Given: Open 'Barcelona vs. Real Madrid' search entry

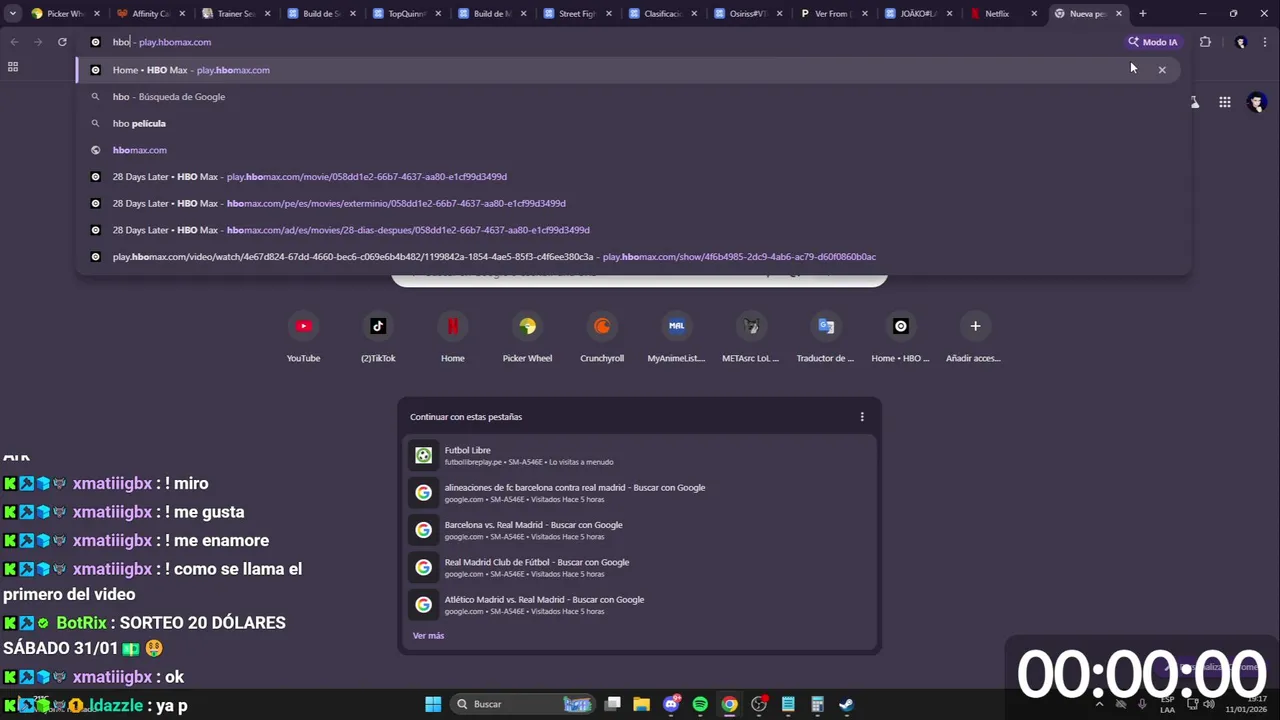Looking at the screenshot, I should point(639,530).
